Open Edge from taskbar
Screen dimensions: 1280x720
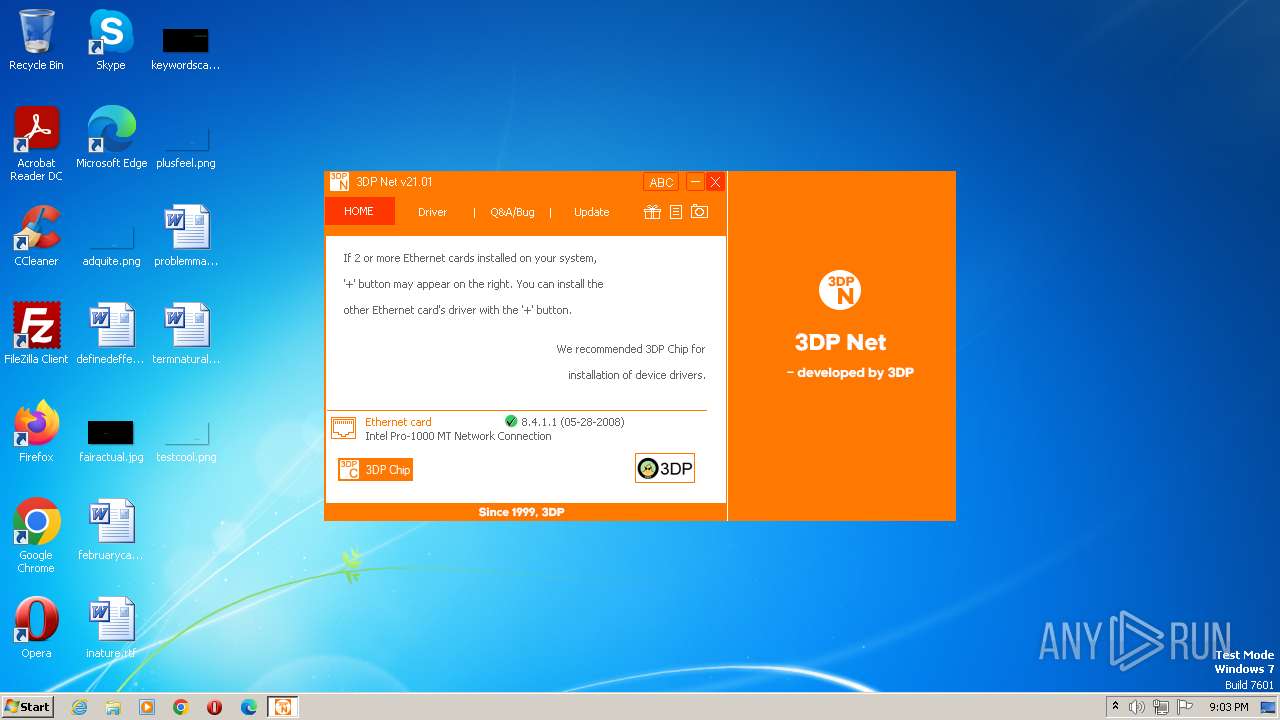pos(249,707)
